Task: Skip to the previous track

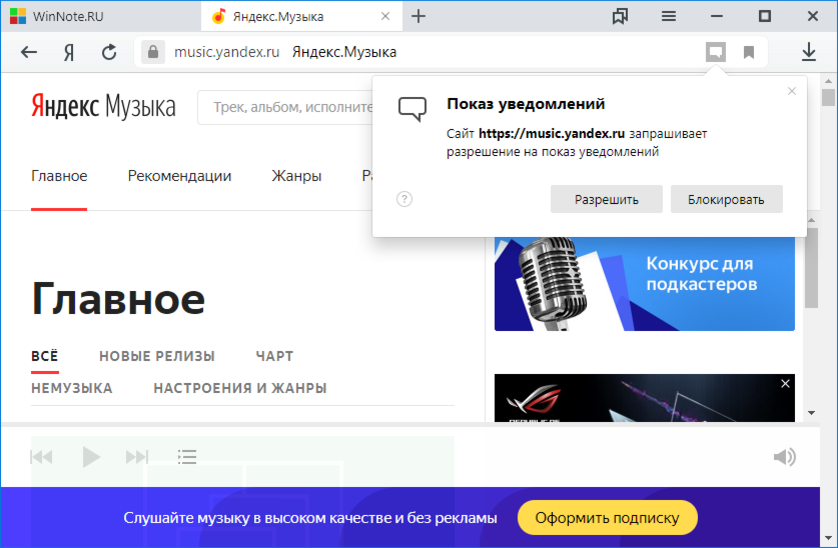Action: [41, 457]
